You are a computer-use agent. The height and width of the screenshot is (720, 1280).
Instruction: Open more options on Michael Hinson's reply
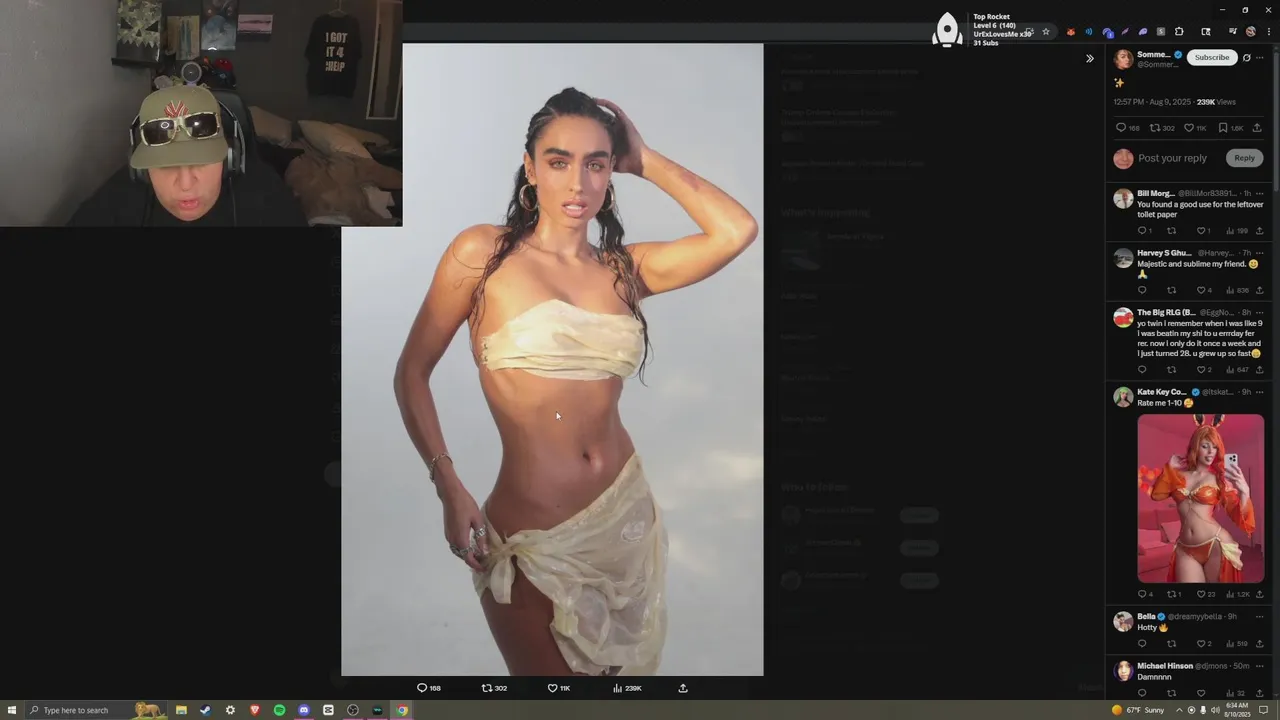(1260, 666)
